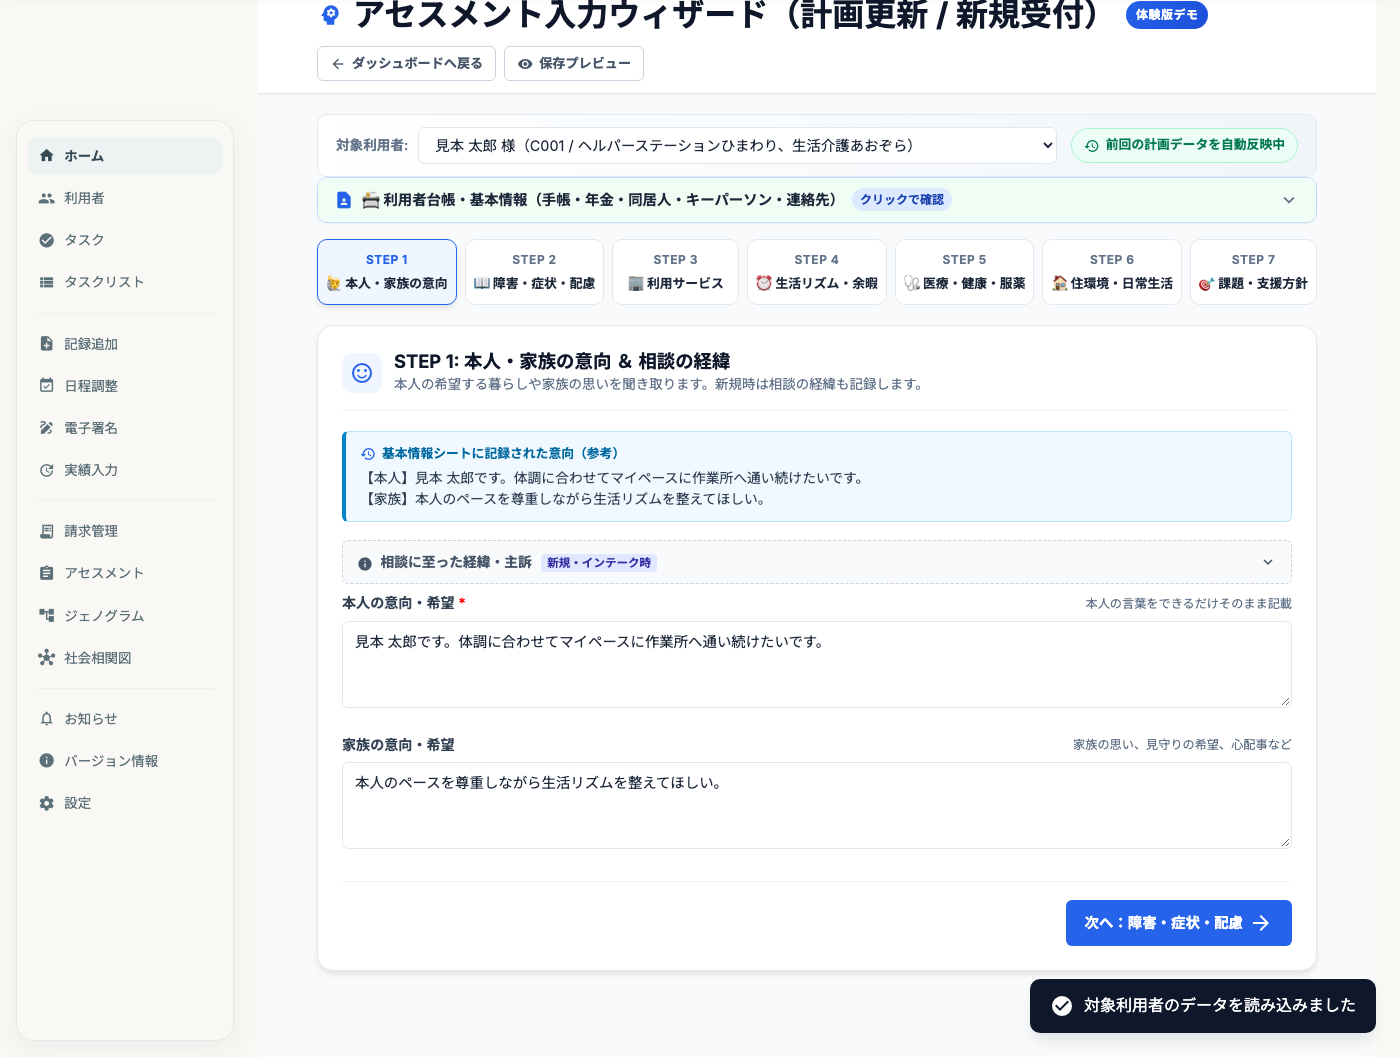Click the history icon beside 基本情報シート参考
The image size is (1400, 1057).
368,454
